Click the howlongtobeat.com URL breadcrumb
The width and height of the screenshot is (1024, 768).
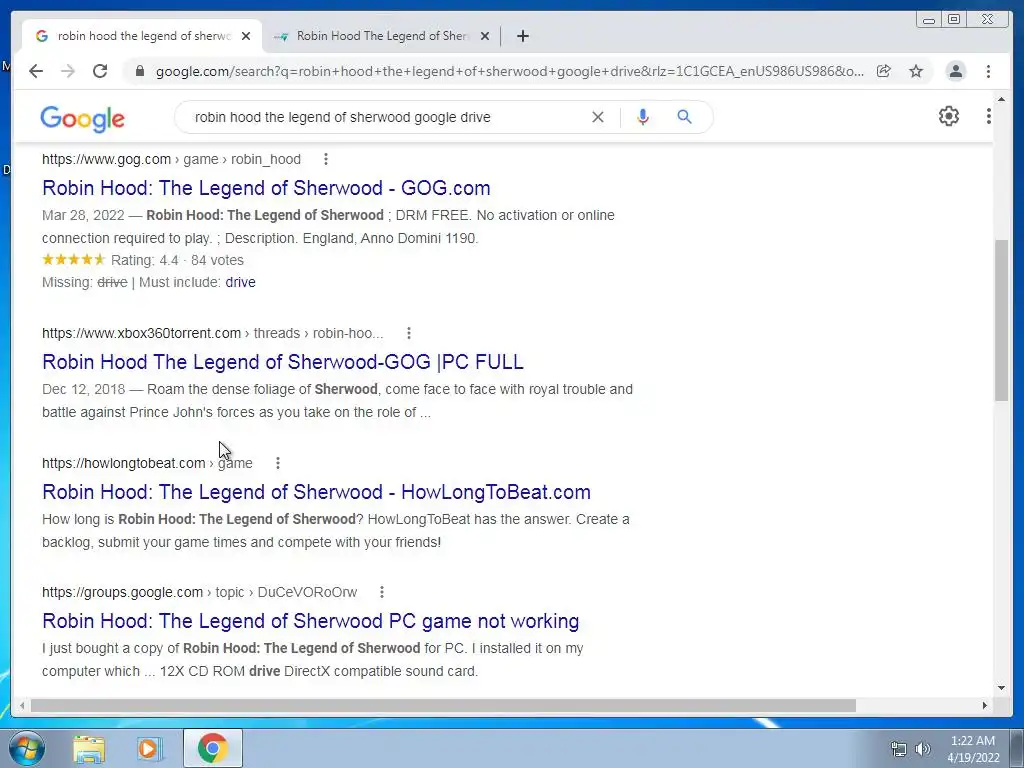tap(147, 463)
